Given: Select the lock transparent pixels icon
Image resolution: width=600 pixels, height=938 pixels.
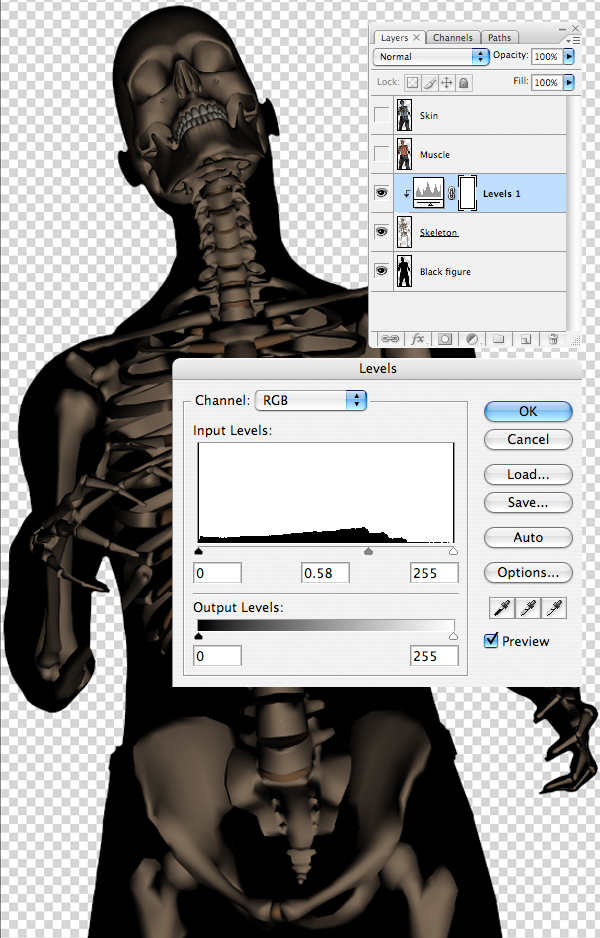Looking at the screenshot, I should click(412, 83).
